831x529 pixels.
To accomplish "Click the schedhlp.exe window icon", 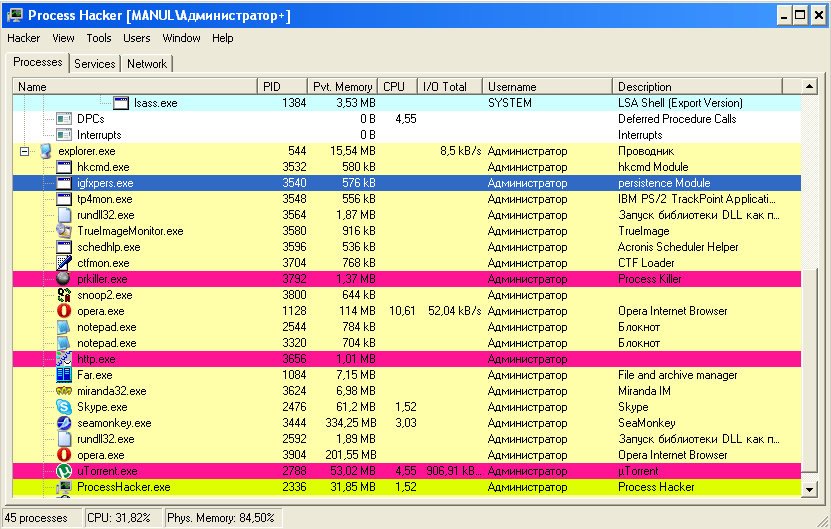I will [x=64, y=247].
